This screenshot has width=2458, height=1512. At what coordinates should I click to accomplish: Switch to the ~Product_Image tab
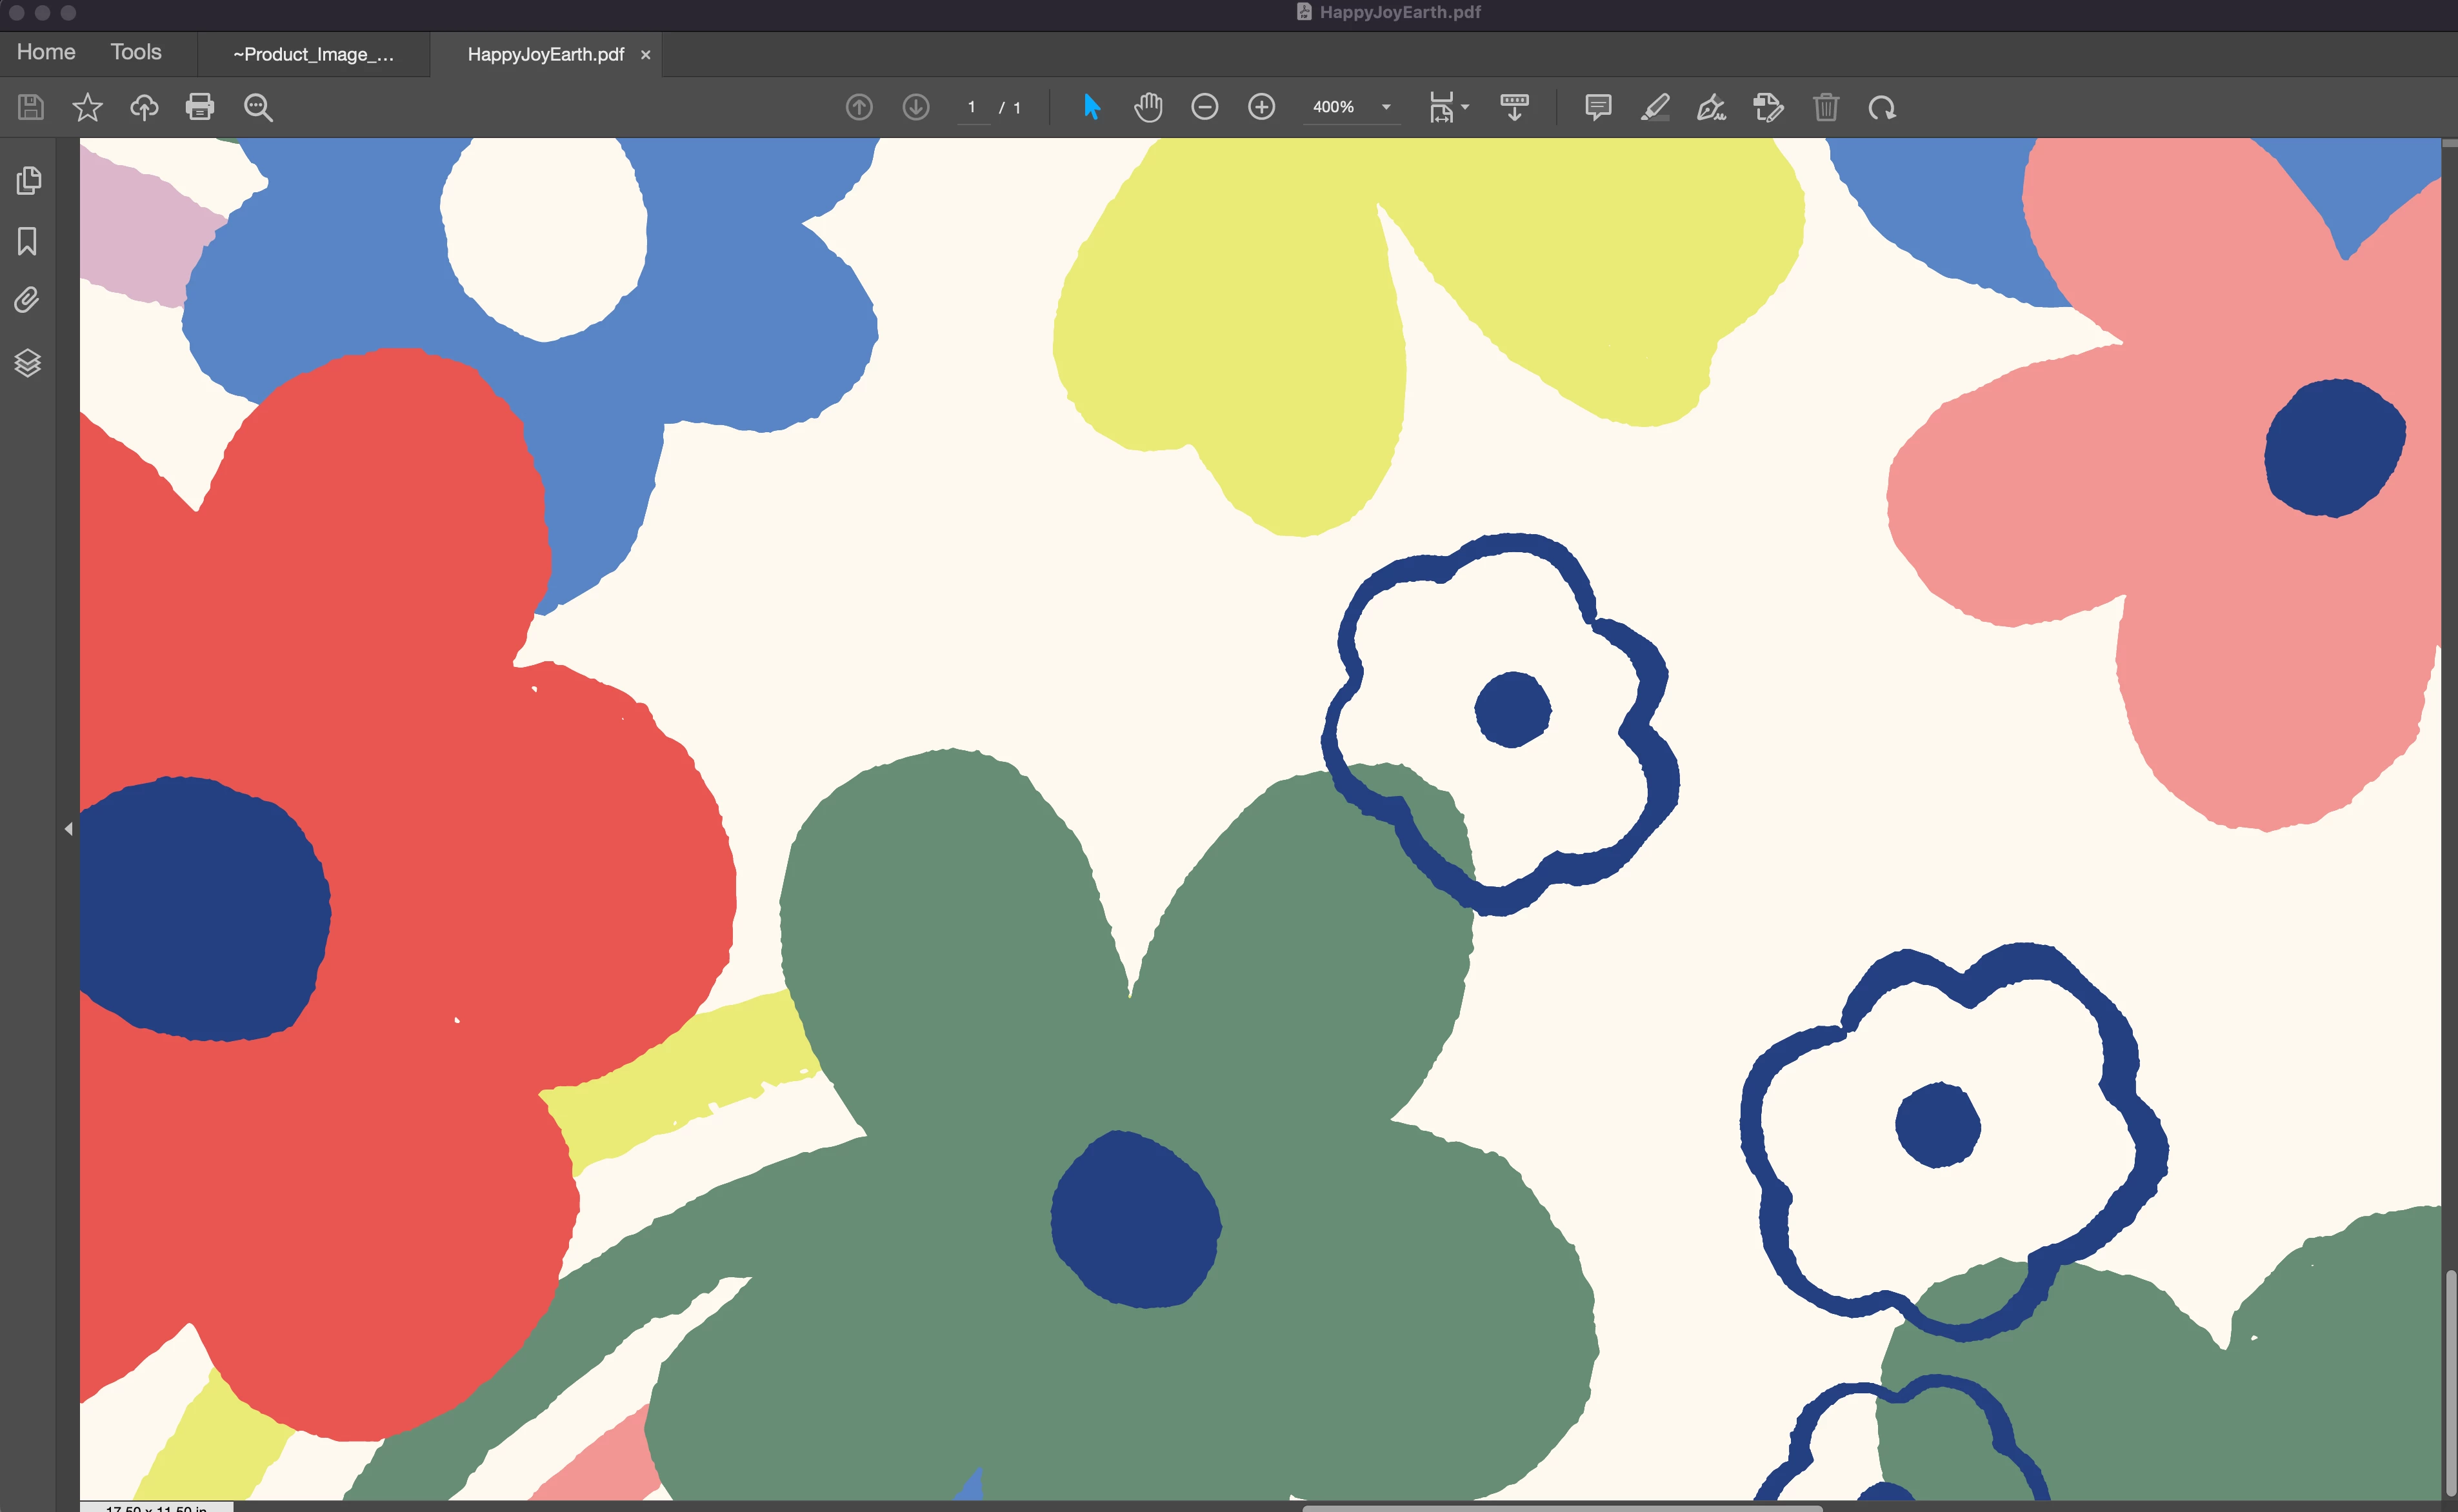click(313, 54)
